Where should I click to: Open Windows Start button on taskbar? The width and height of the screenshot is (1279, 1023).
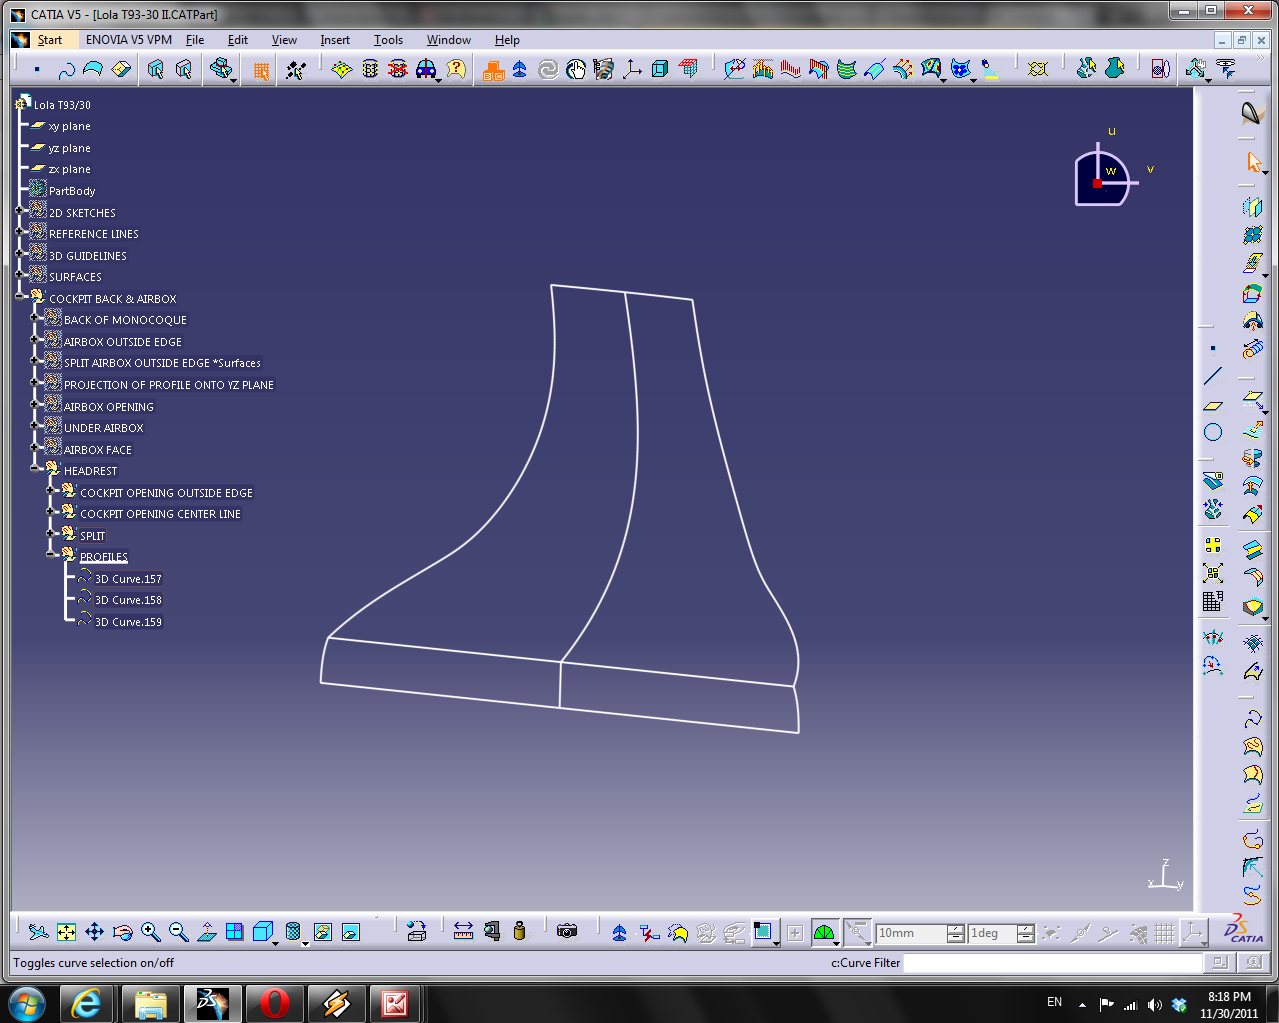pyautogui.click(x=26, y=1002)
